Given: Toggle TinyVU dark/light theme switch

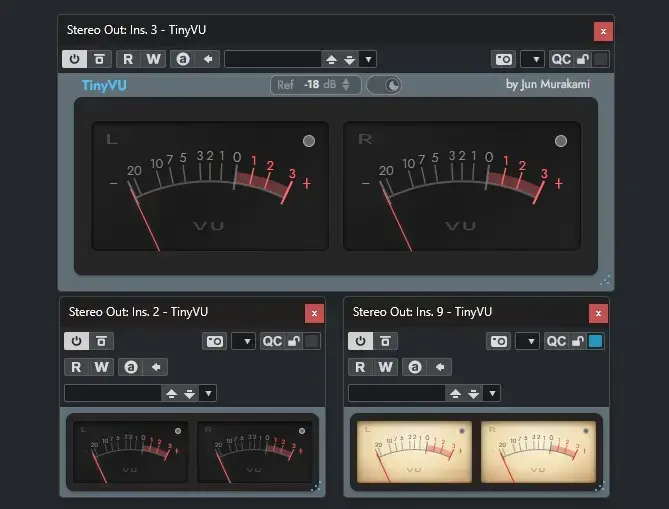Looking at the screenshot, I should pyautogui.click(x=384, y=85).
